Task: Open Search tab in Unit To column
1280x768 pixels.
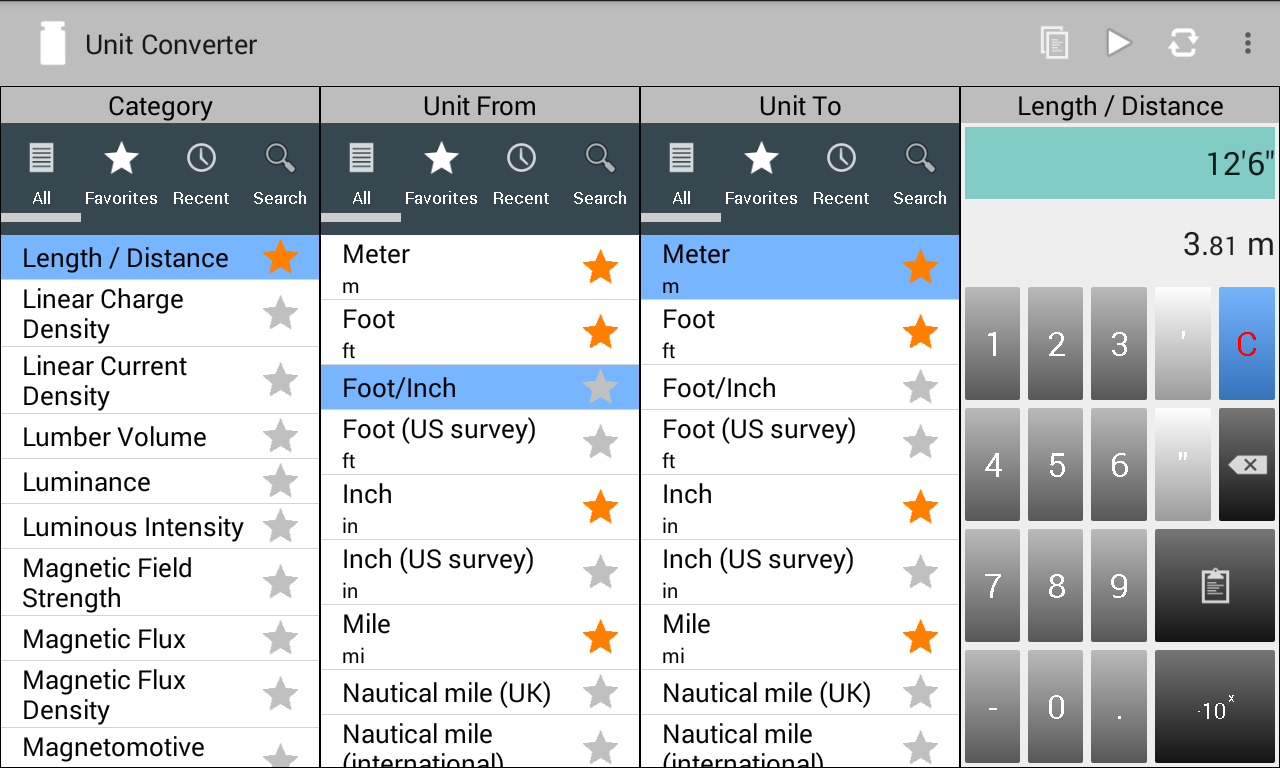Action: (x=920, y=174)
